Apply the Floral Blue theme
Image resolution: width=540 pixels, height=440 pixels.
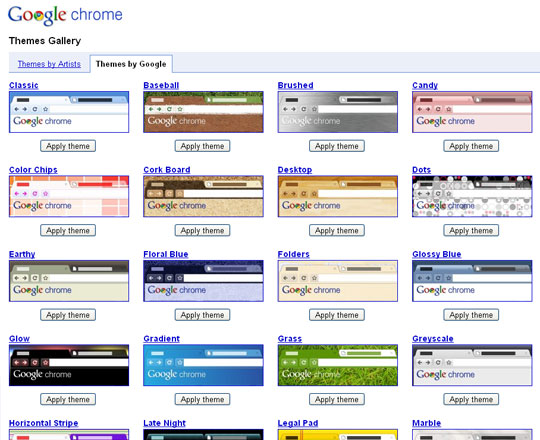202,315
